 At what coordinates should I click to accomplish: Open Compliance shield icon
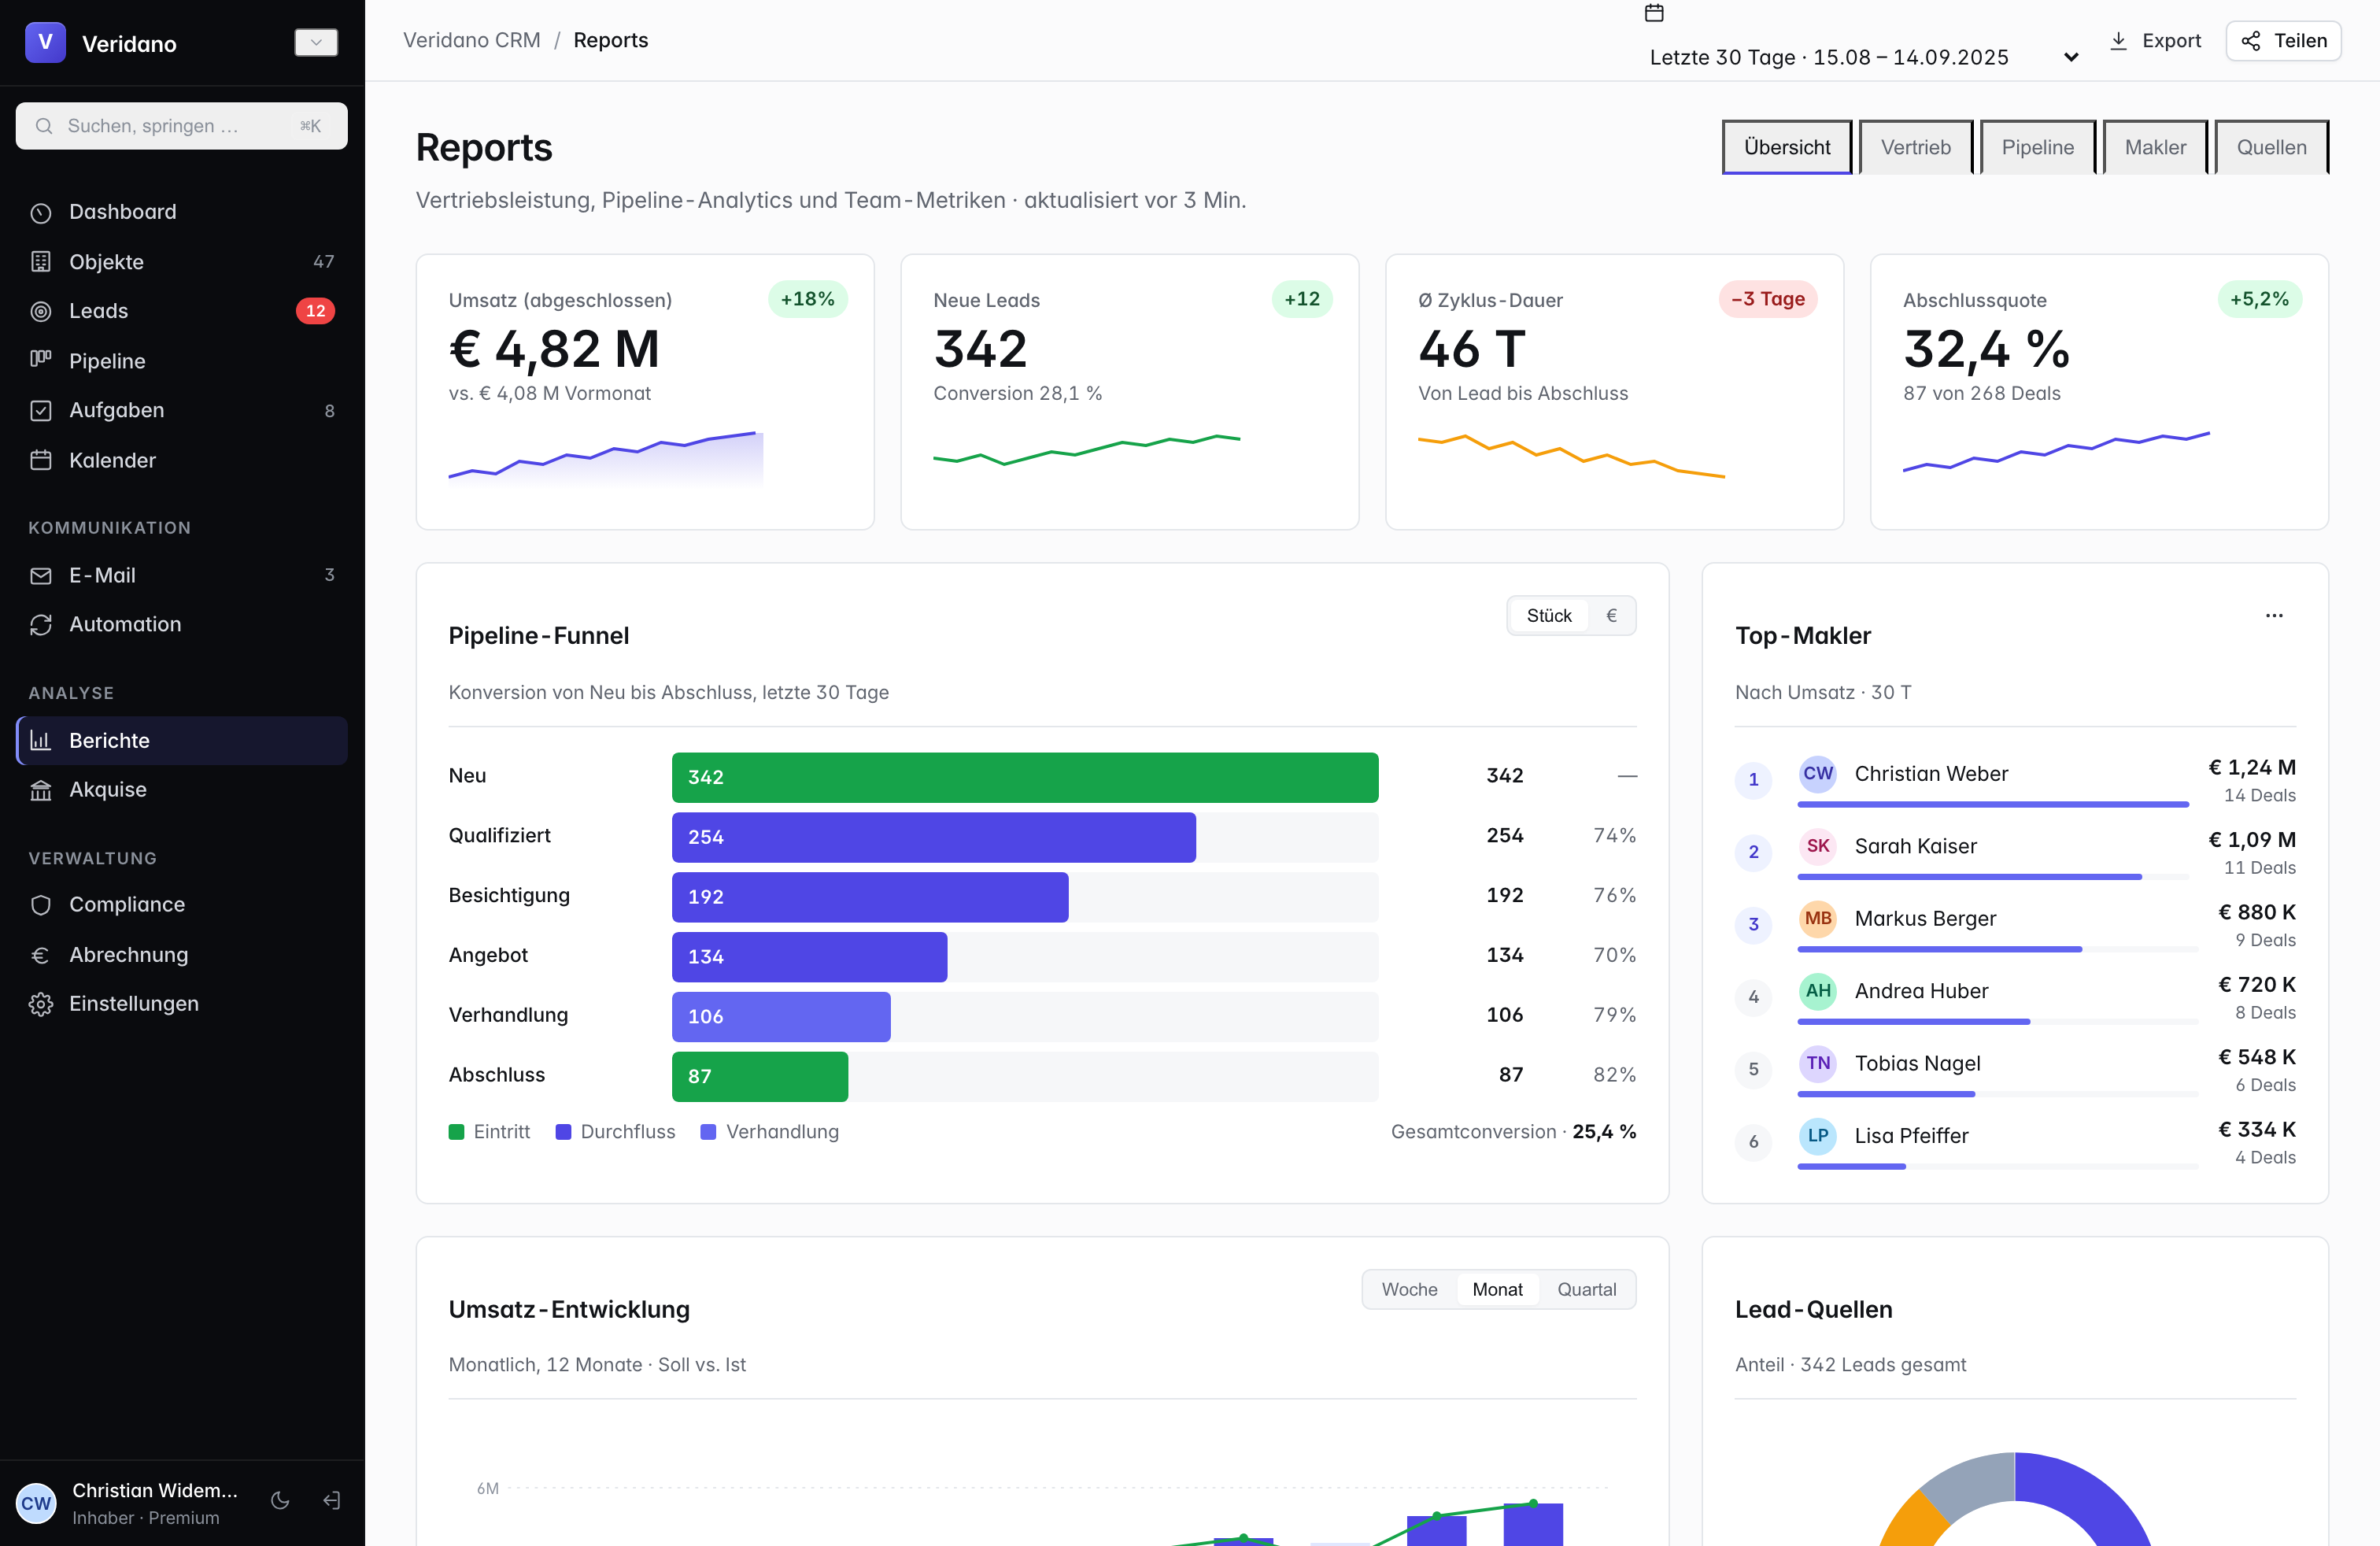pyautogui.click(x=41, y=905)
